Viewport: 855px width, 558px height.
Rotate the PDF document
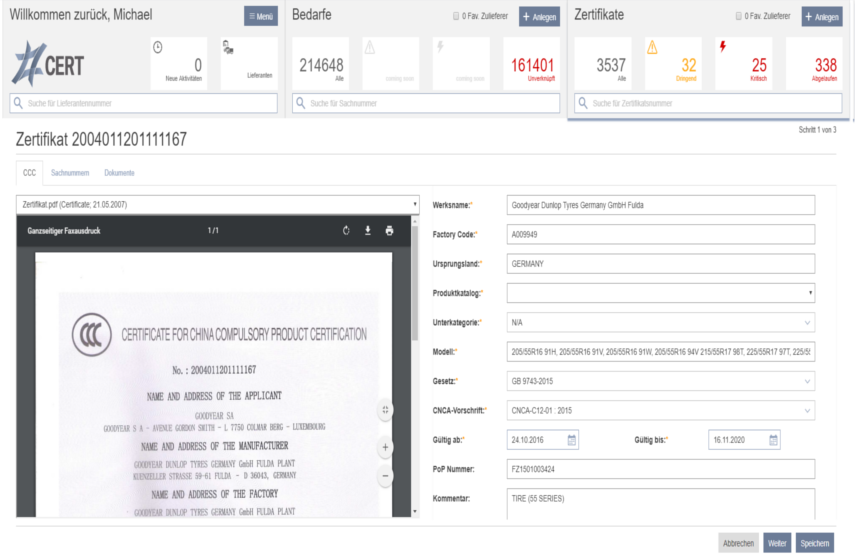click(346, 231)
